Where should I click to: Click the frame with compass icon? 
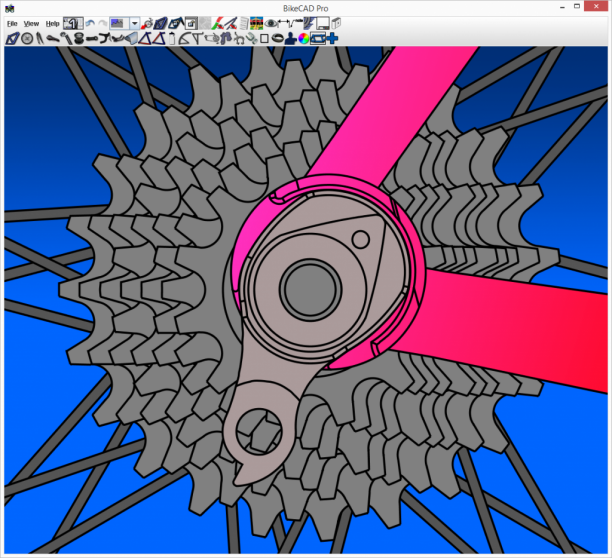[176, 23]
